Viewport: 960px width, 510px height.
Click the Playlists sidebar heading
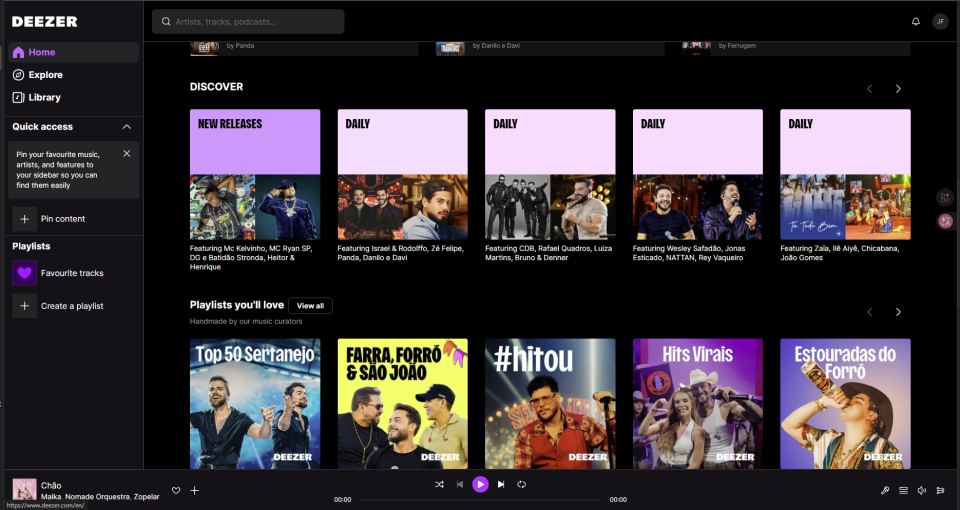[31, 246]
